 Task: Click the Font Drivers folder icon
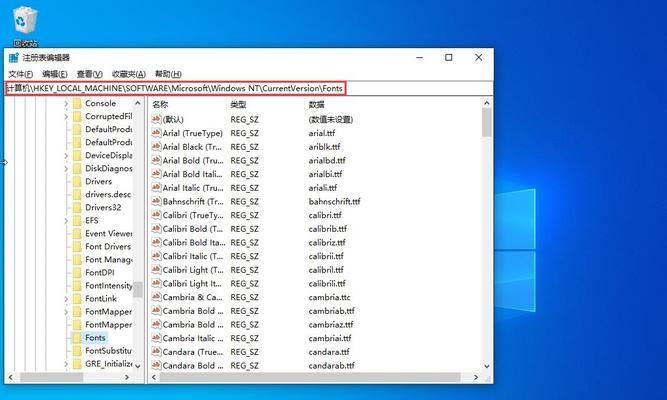tap(77, 246)
